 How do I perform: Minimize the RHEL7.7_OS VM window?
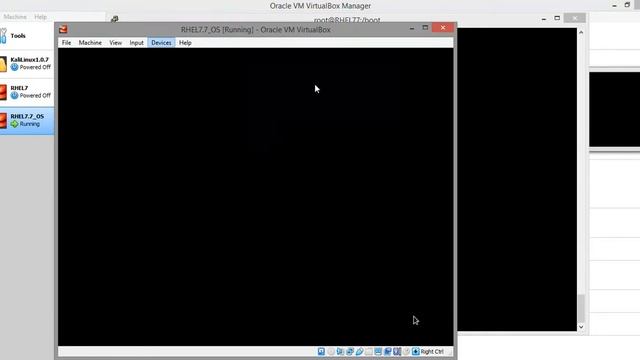tap(412, 28)
